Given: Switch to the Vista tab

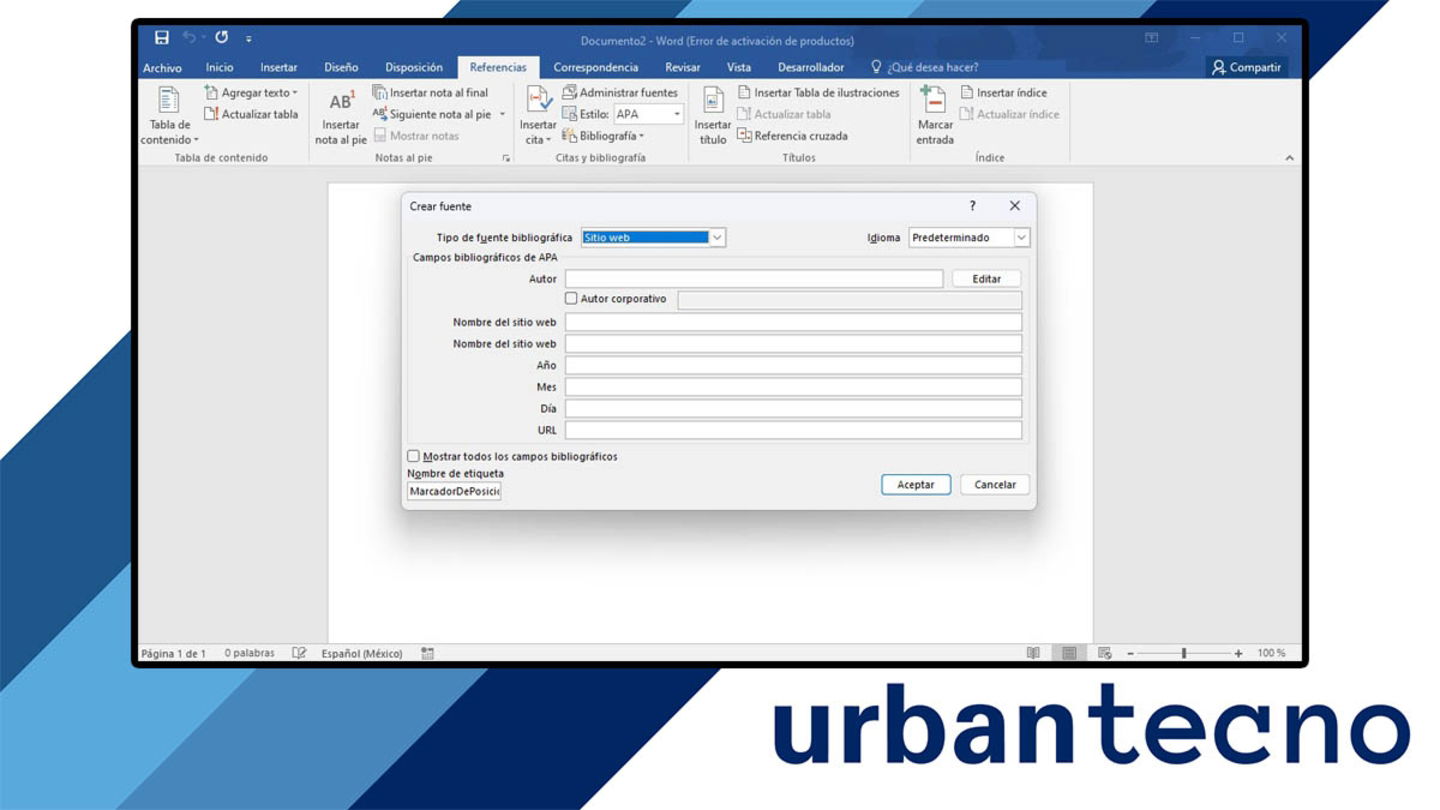Looking at the screenshot, I should [739, 68].
